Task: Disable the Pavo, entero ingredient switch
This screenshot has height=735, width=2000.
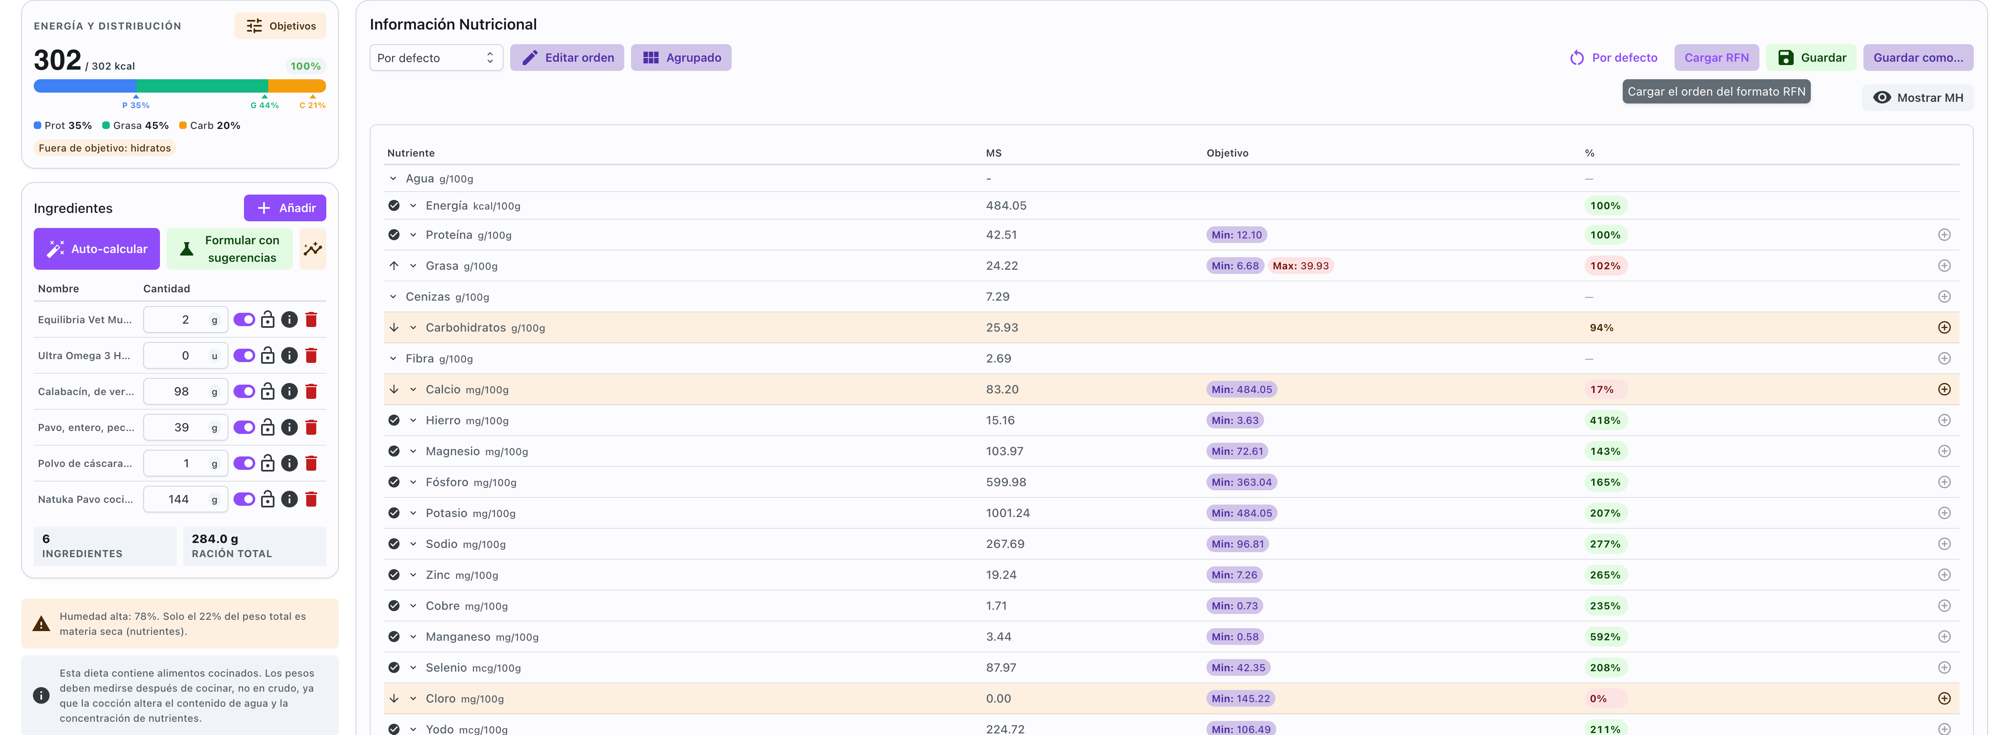Action: point(244,428)
